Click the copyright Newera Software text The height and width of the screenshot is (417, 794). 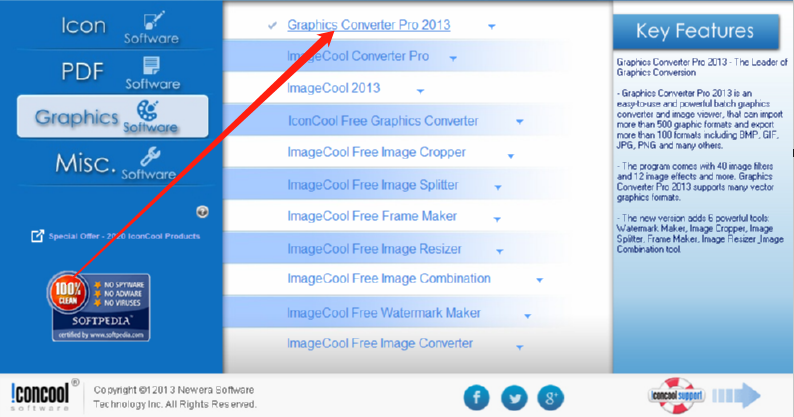(174, 397)
